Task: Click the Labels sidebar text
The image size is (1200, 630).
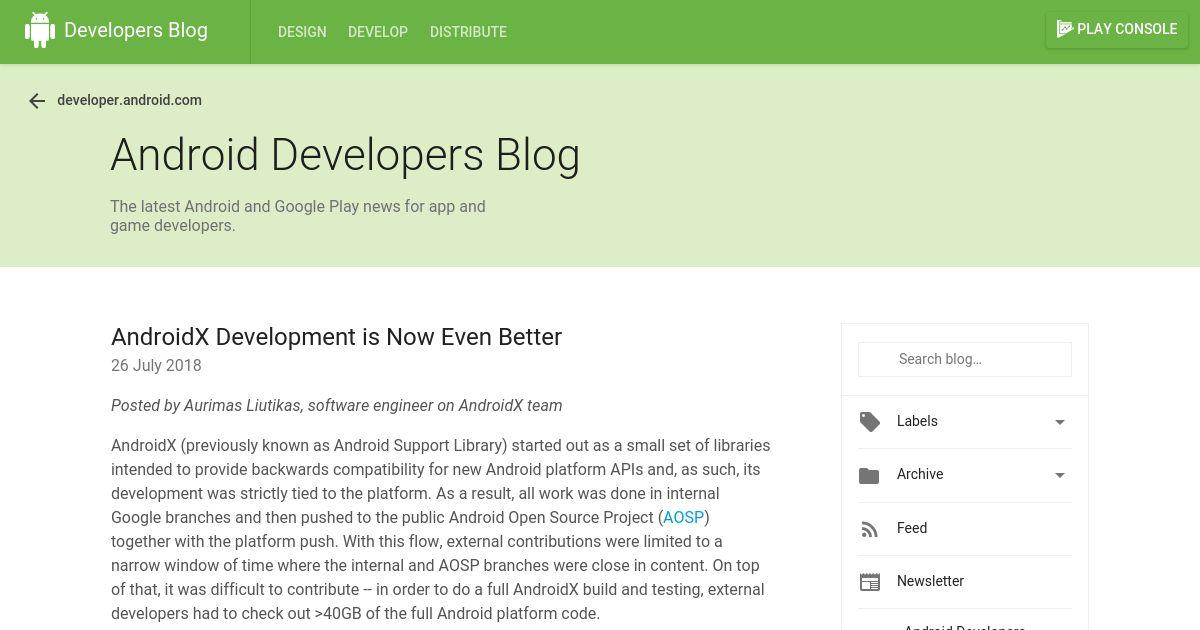Action: click(917, 421)
